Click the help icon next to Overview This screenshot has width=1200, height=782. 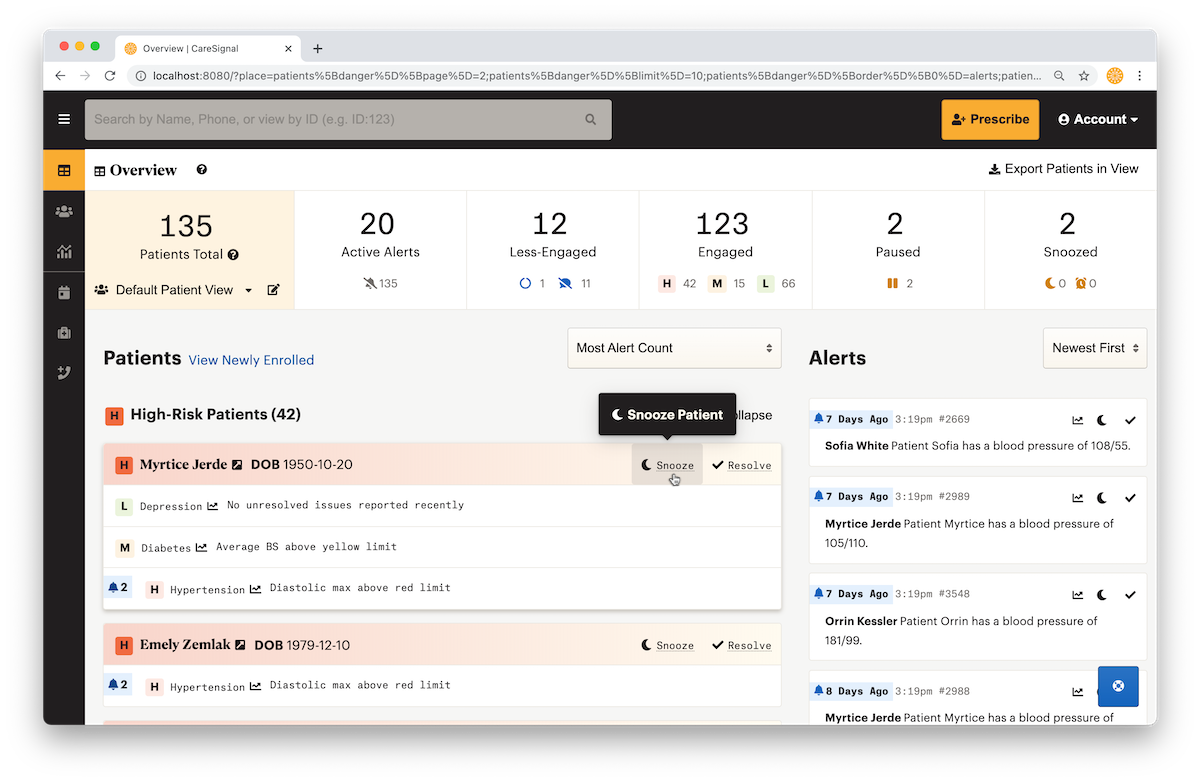[x=202, y=170]
